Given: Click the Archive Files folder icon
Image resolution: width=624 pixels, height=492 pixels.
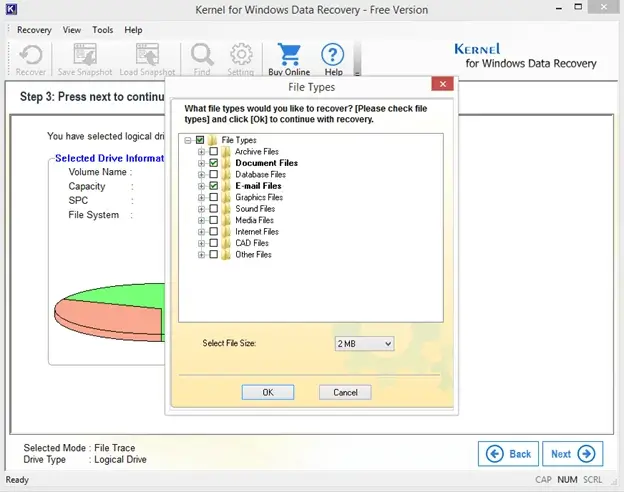Looking at the screenshot, I should point(226,152).
